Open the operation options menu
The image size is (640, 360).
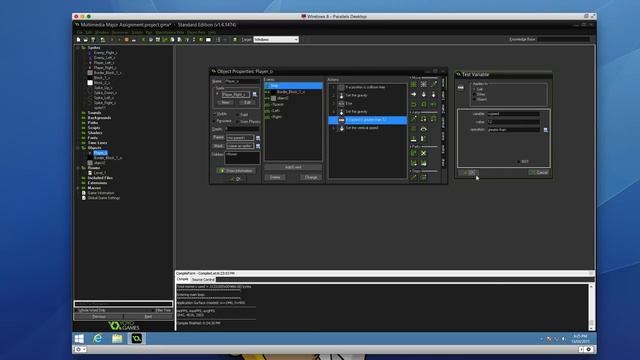click(x=546, y=130)
